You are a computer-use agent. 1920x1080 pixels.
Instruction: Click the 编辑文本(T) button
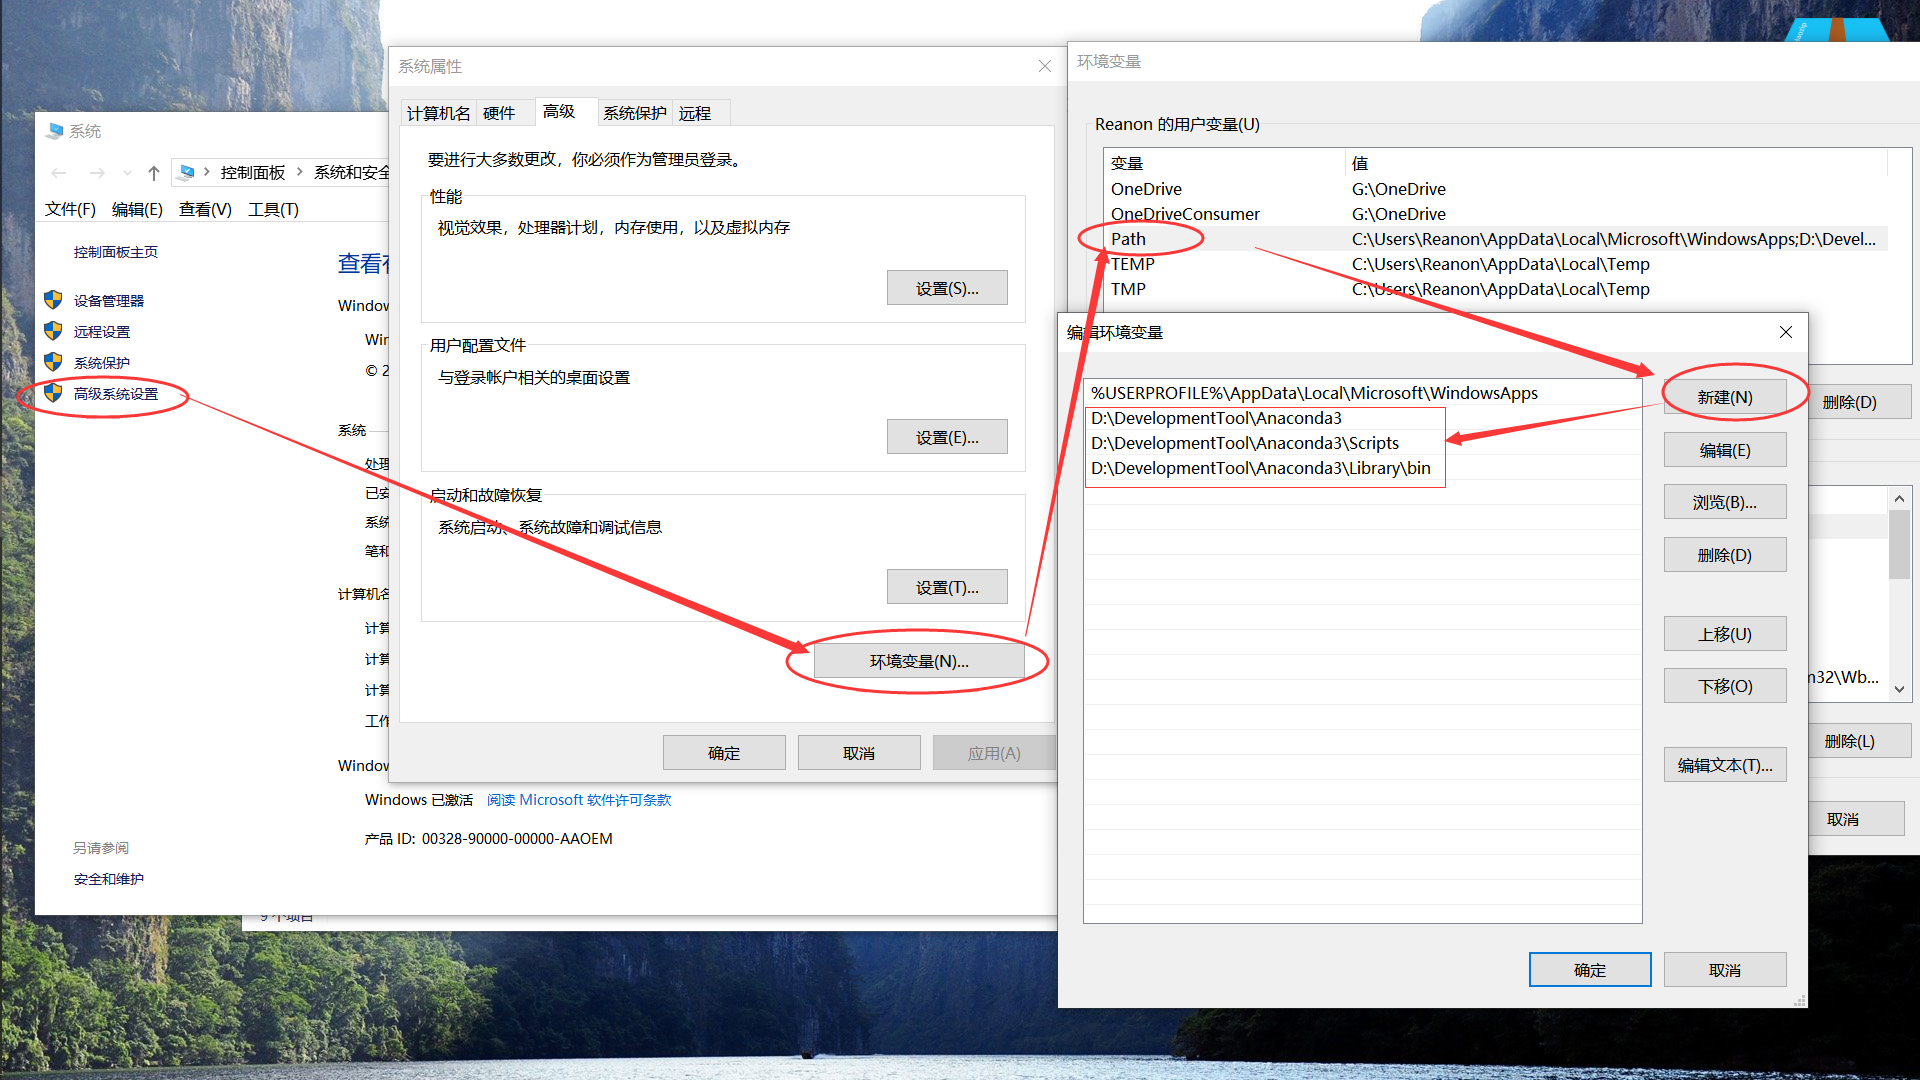coord(1724,764)
